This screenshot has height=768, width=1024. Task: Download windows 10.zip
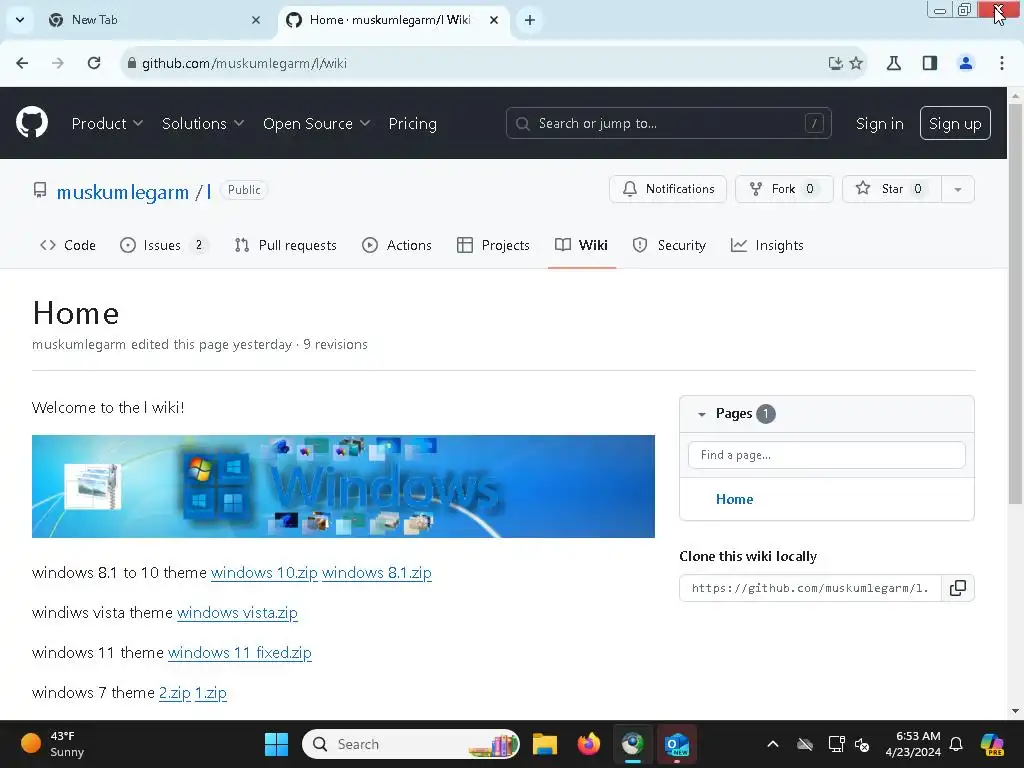coord(264,573)
